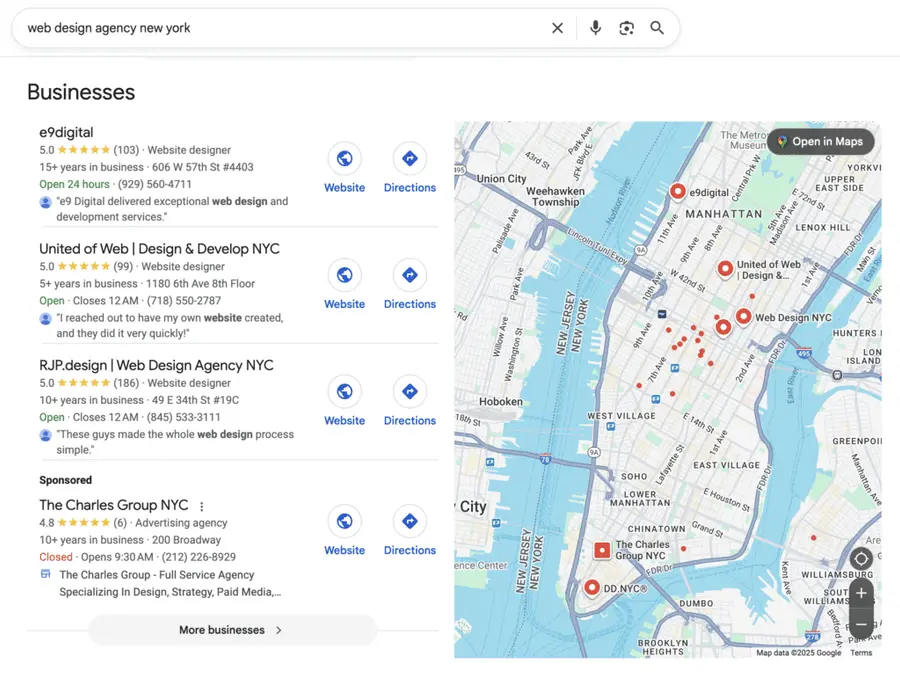Click The Charles Group marker on the map
This screenshot has width=900, height=678.
point(603,550)
